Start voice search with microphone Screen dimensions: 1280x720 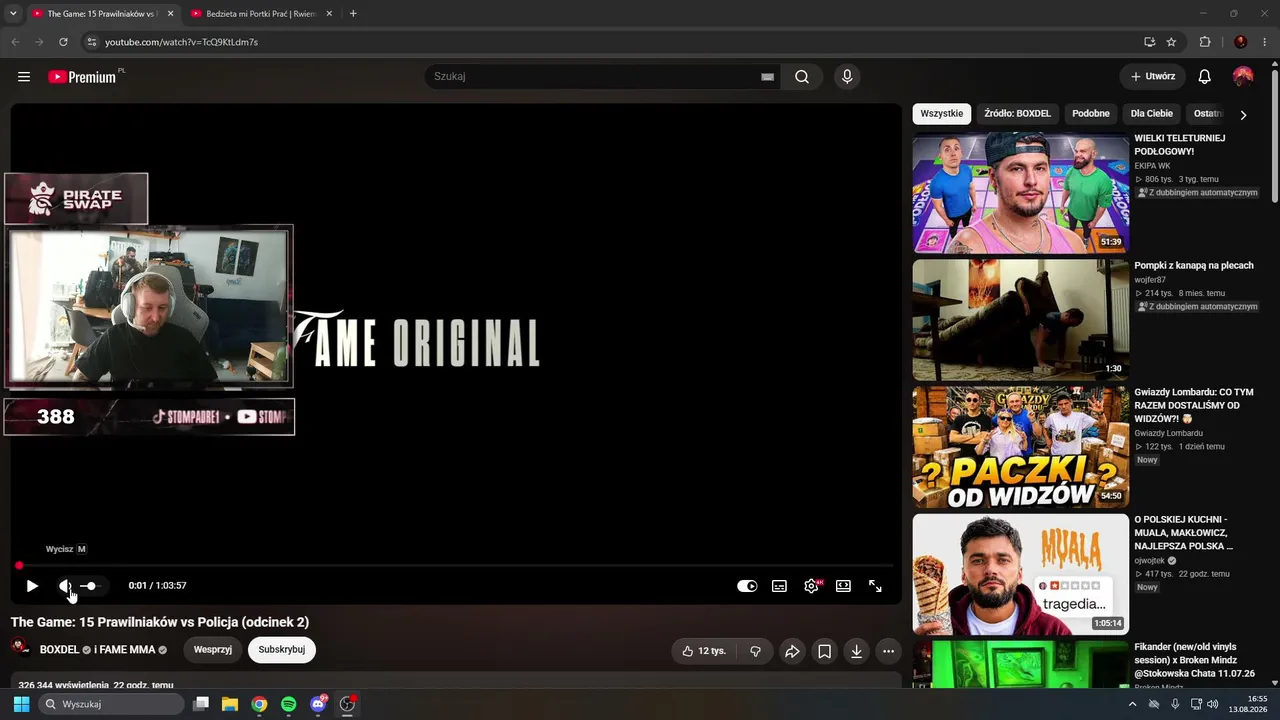(847, 77)
